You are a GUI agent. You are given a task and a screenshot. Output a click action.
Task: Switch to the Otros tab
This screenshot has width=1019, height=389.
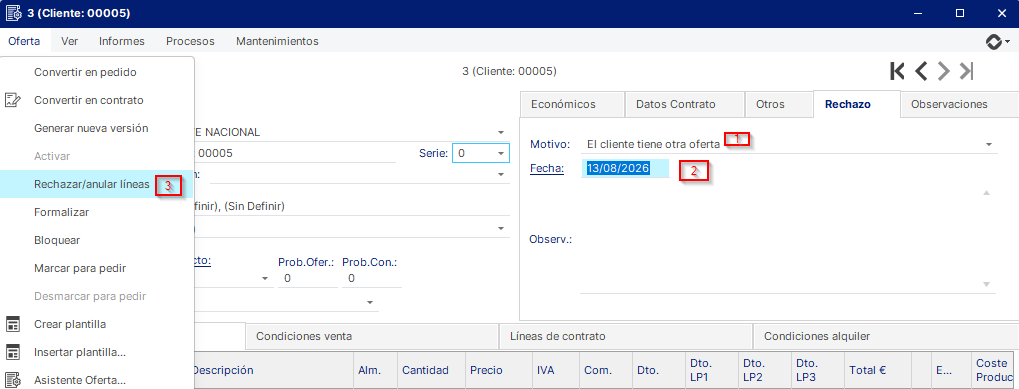pos(779,104)
